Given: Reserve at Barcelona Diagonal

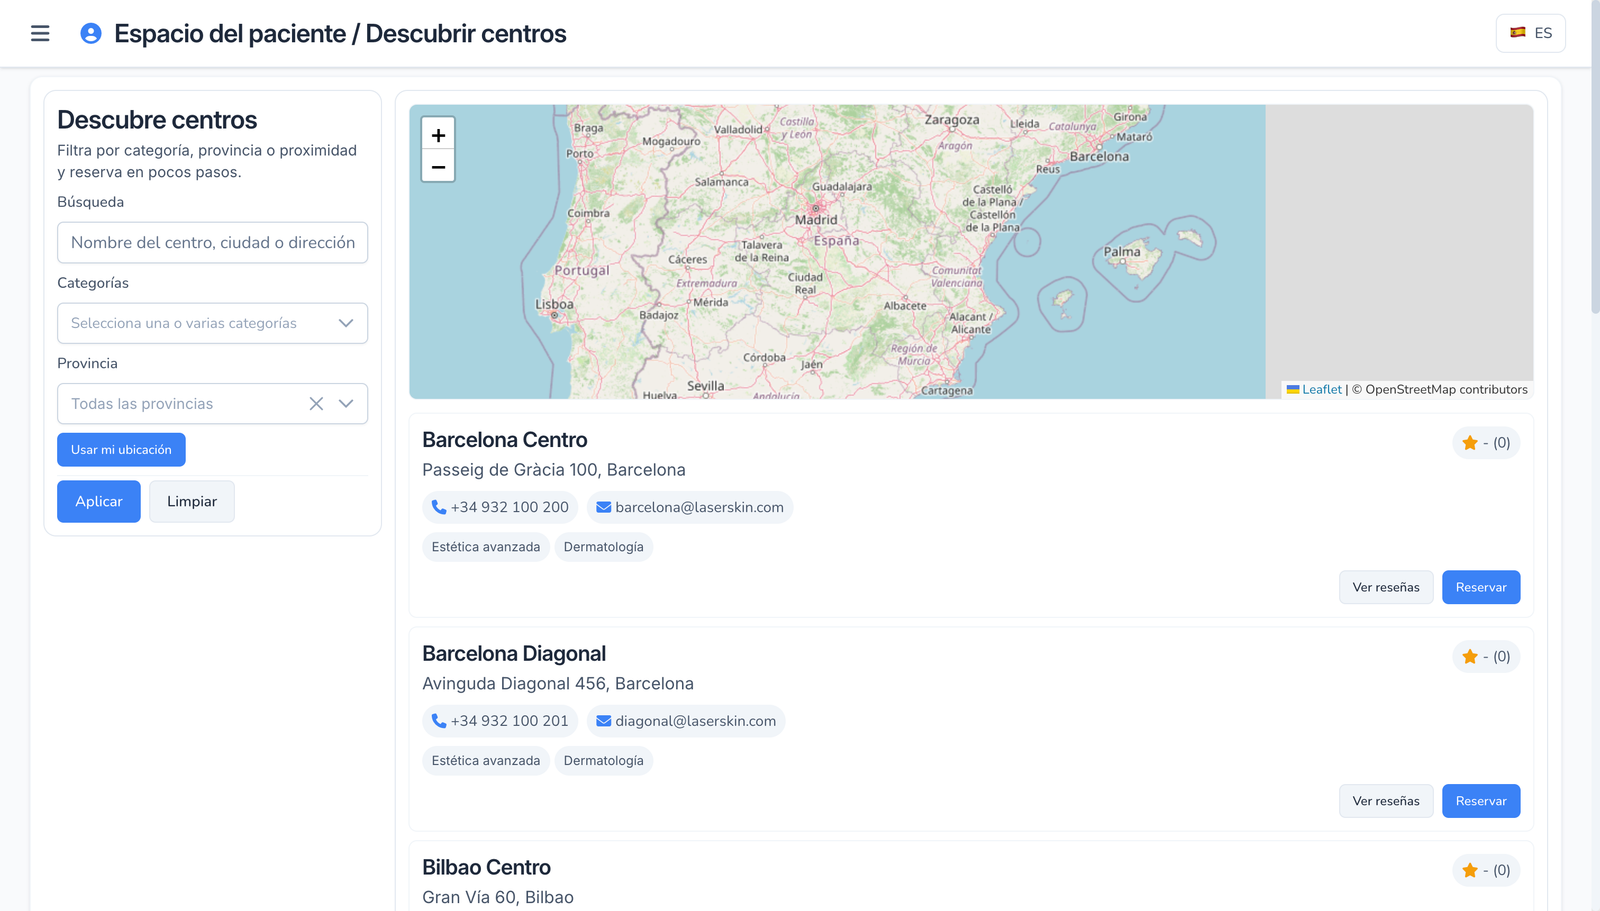Looking at the screenshot, I should [1481, 801].
